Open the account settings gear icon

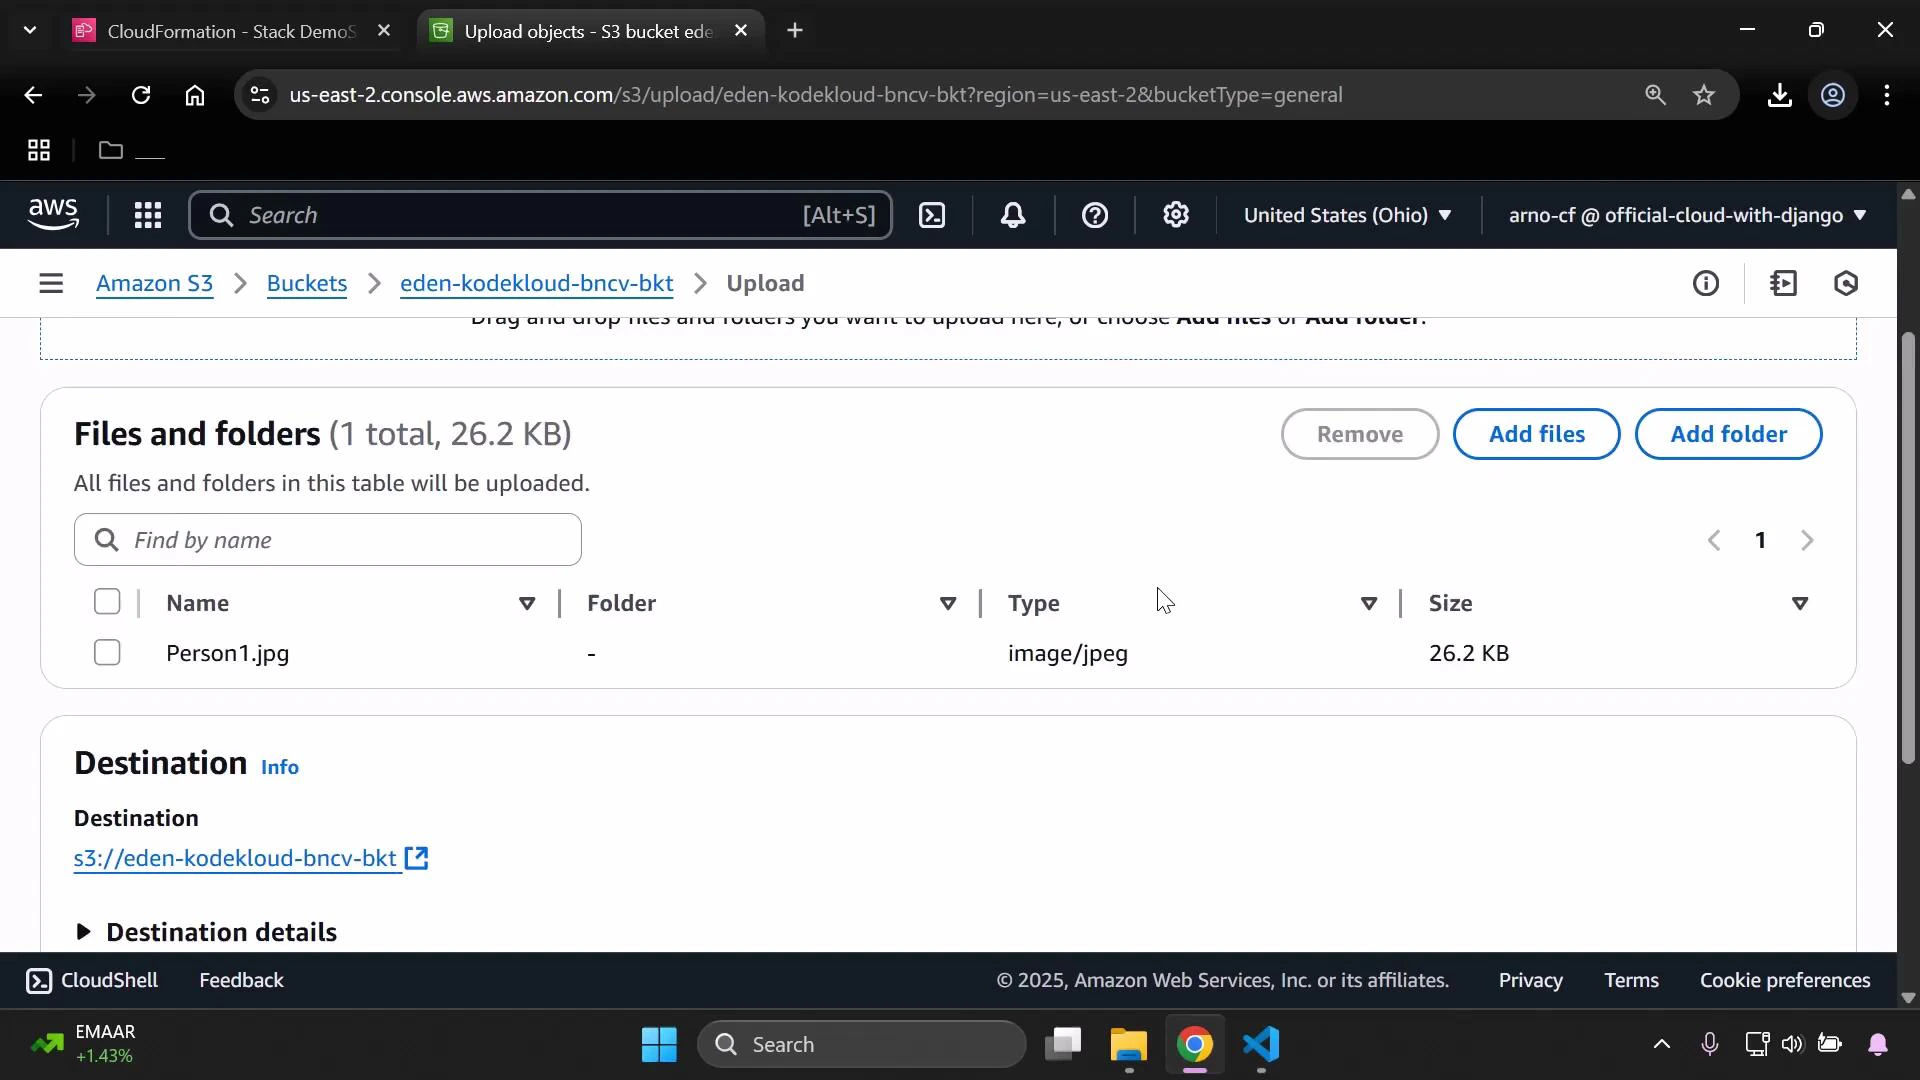coord(1176,215)
